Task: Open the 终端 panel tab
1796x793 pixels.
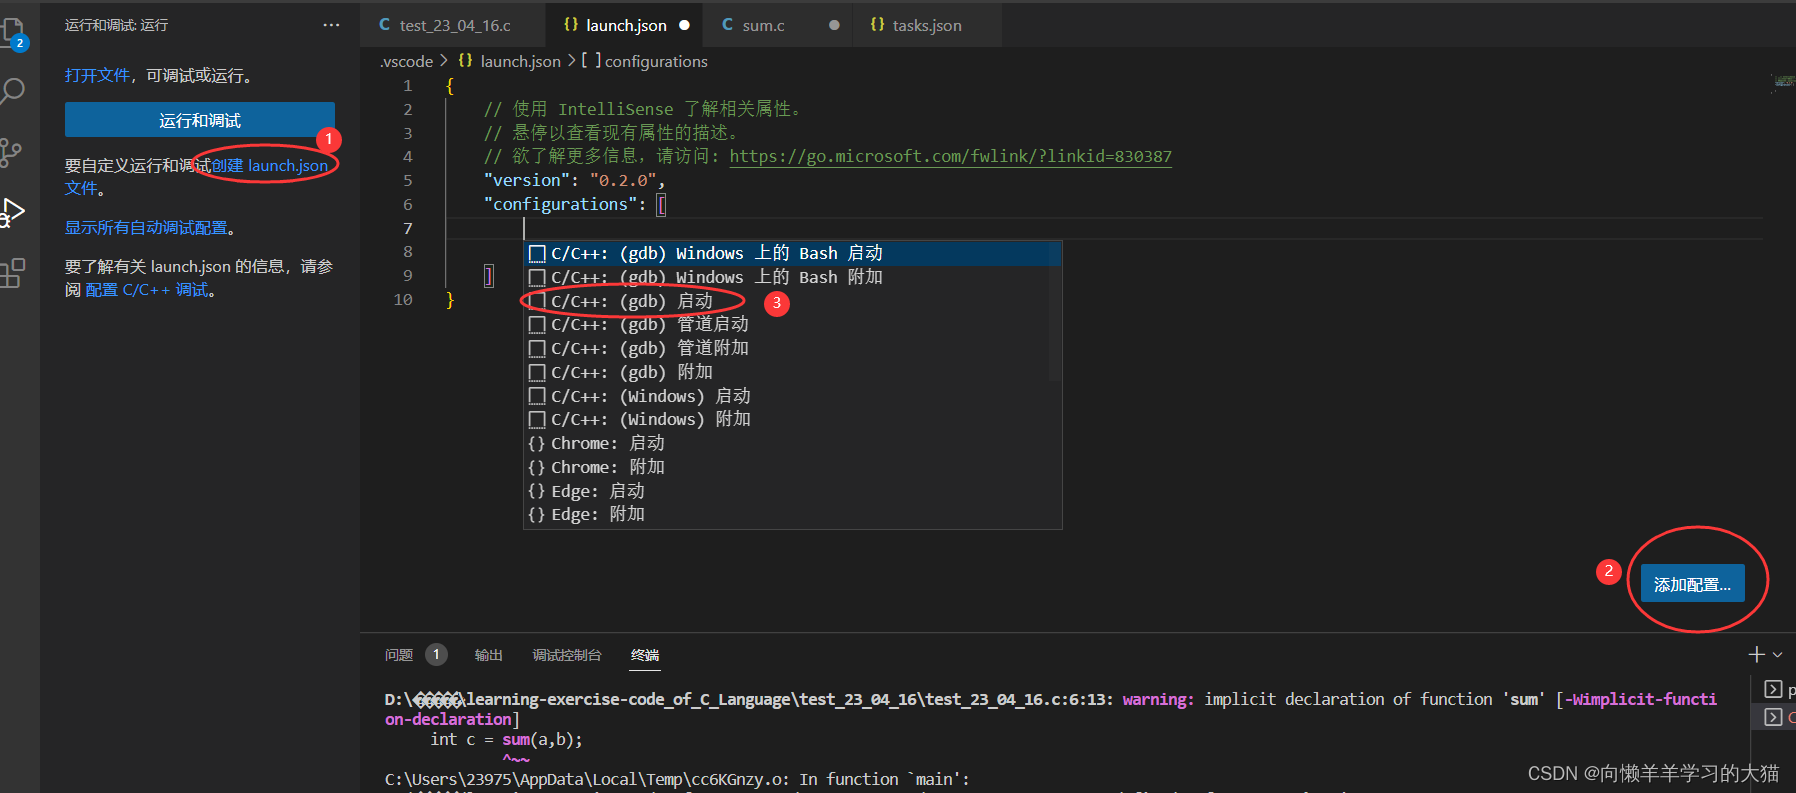Action: (x=645, y=655)
